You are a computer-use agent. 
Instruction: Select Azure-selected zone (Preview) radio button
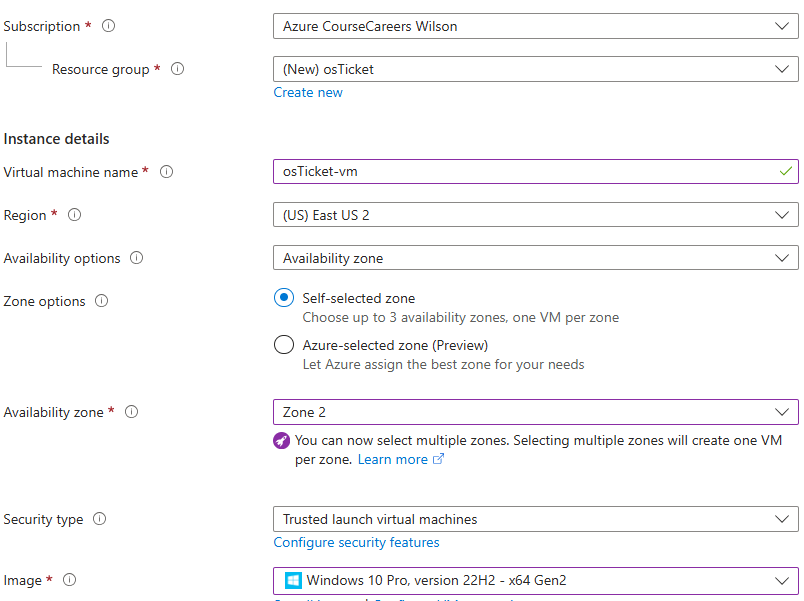pos(284,345)
